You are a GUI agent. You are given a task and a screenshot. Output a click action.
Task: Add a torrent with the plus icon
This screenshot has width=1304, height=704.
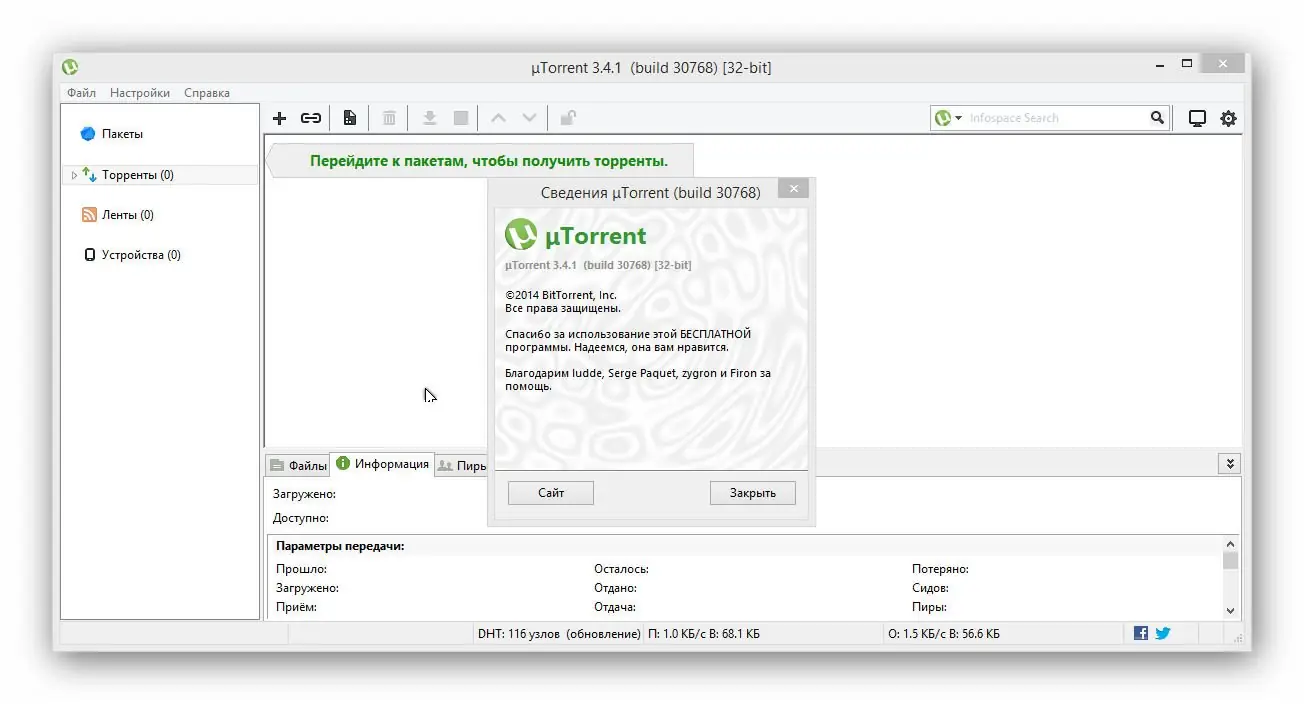click(x=280, y=118)
